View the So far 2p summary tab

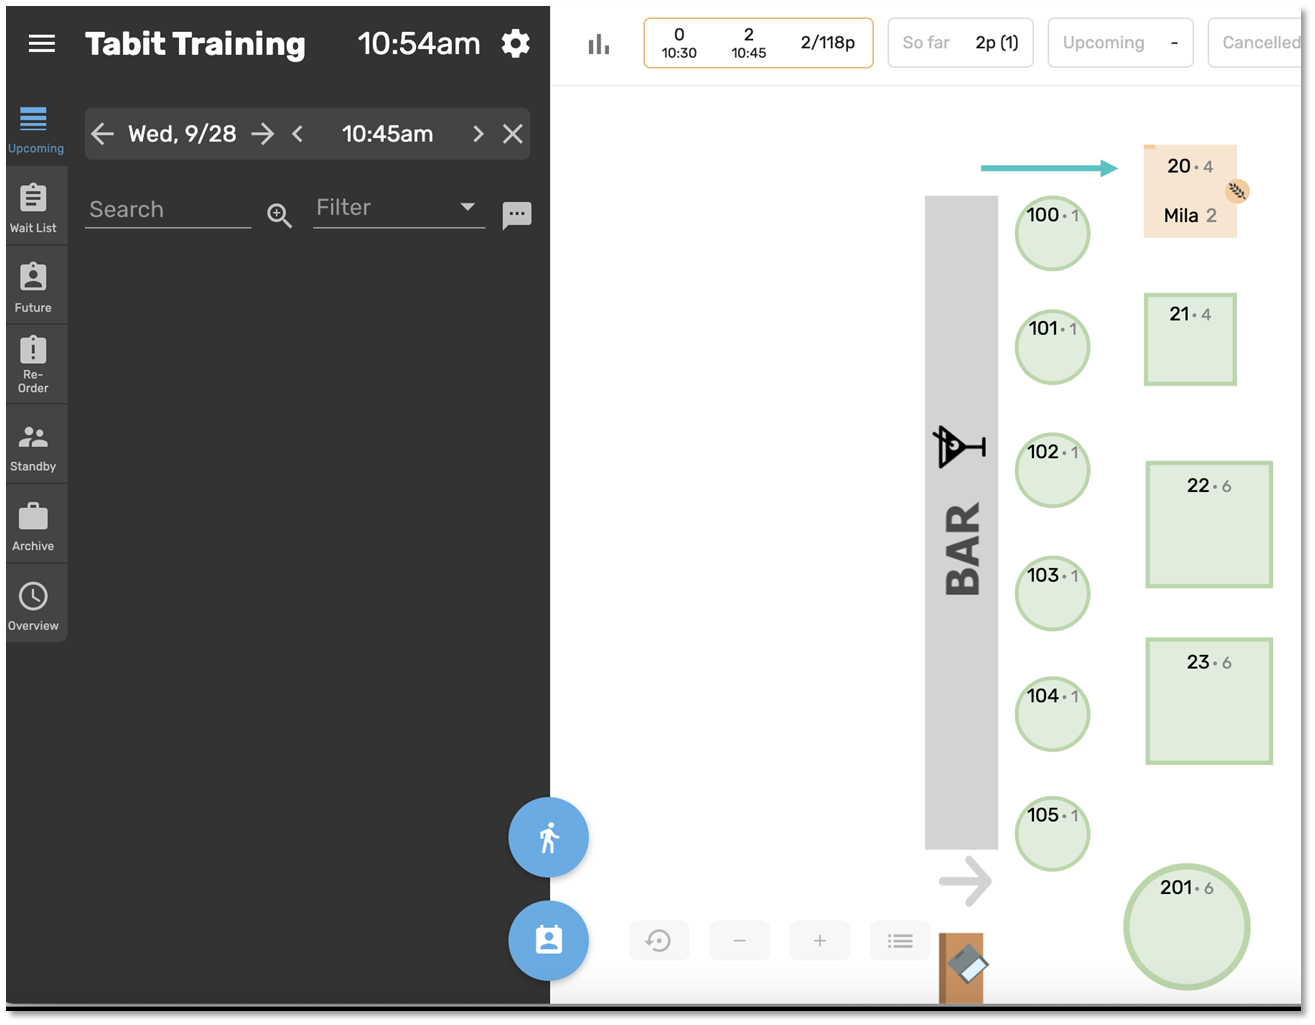960,42
